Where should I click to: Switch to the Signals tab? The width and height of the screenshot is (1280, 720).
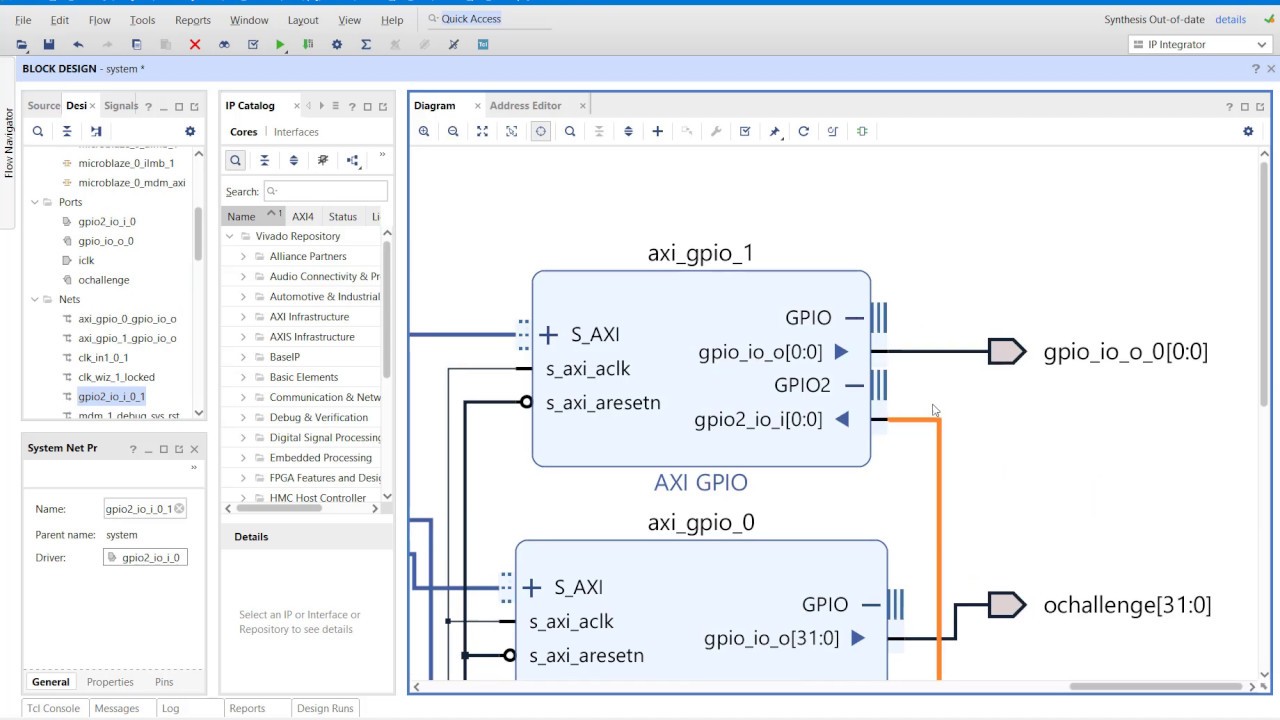tap(121, 106)
